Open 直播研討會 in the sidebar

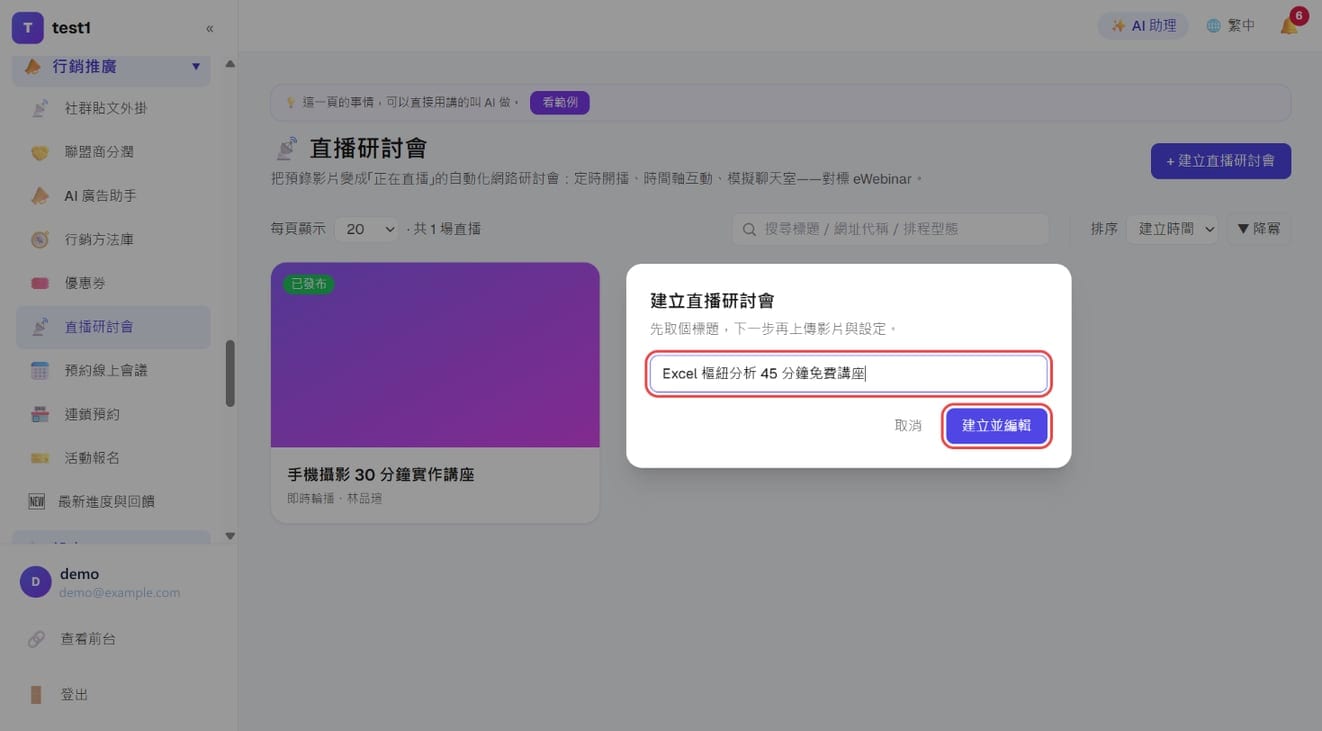(113, 327)
